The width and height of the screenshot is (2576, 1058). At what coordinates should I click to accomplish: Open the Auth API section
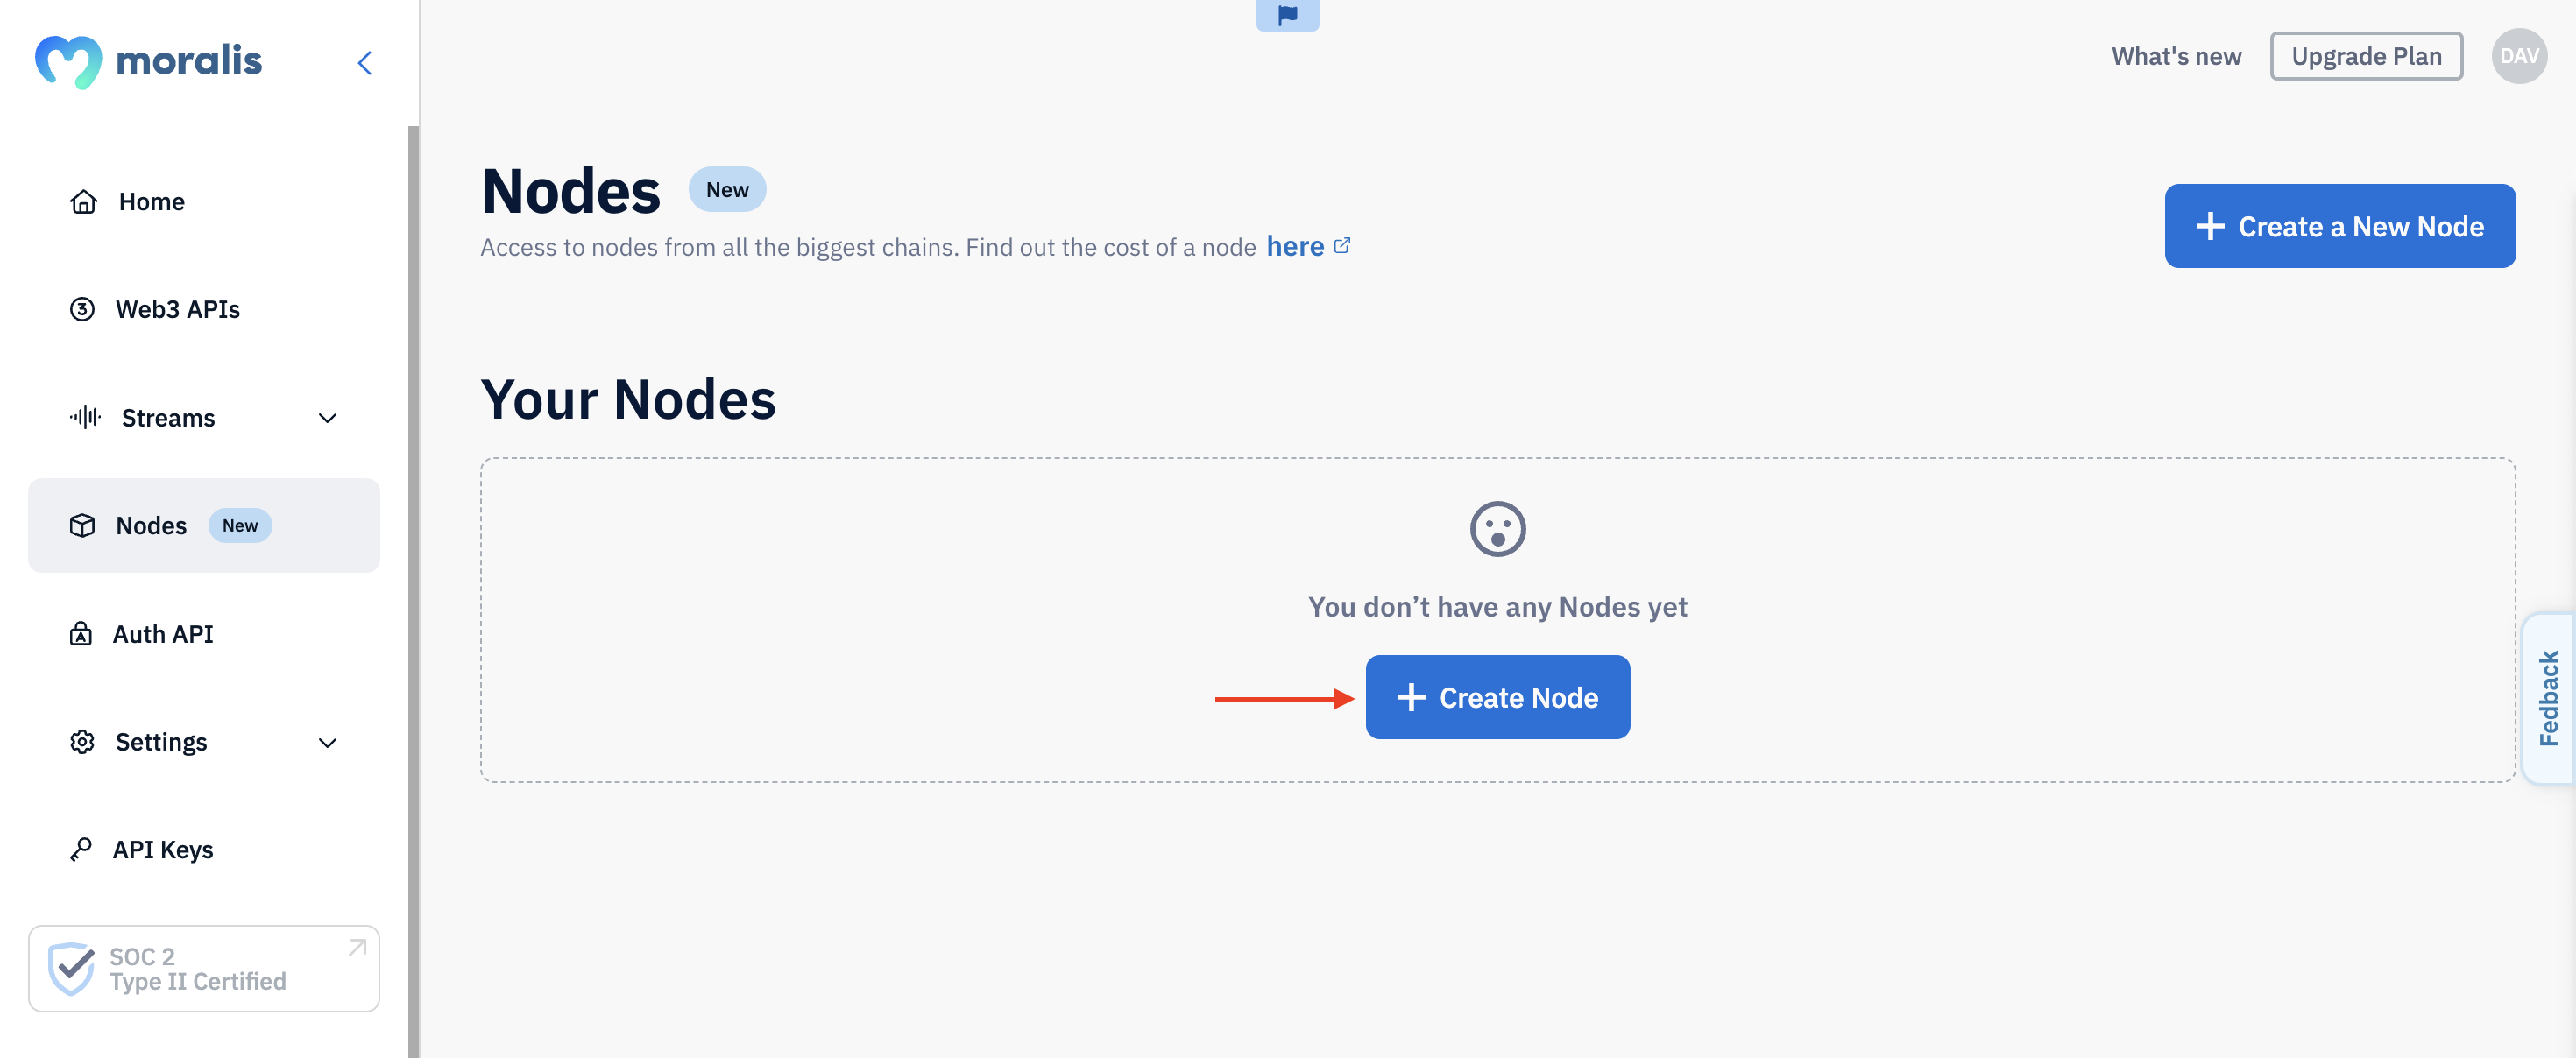click(165, 631)
